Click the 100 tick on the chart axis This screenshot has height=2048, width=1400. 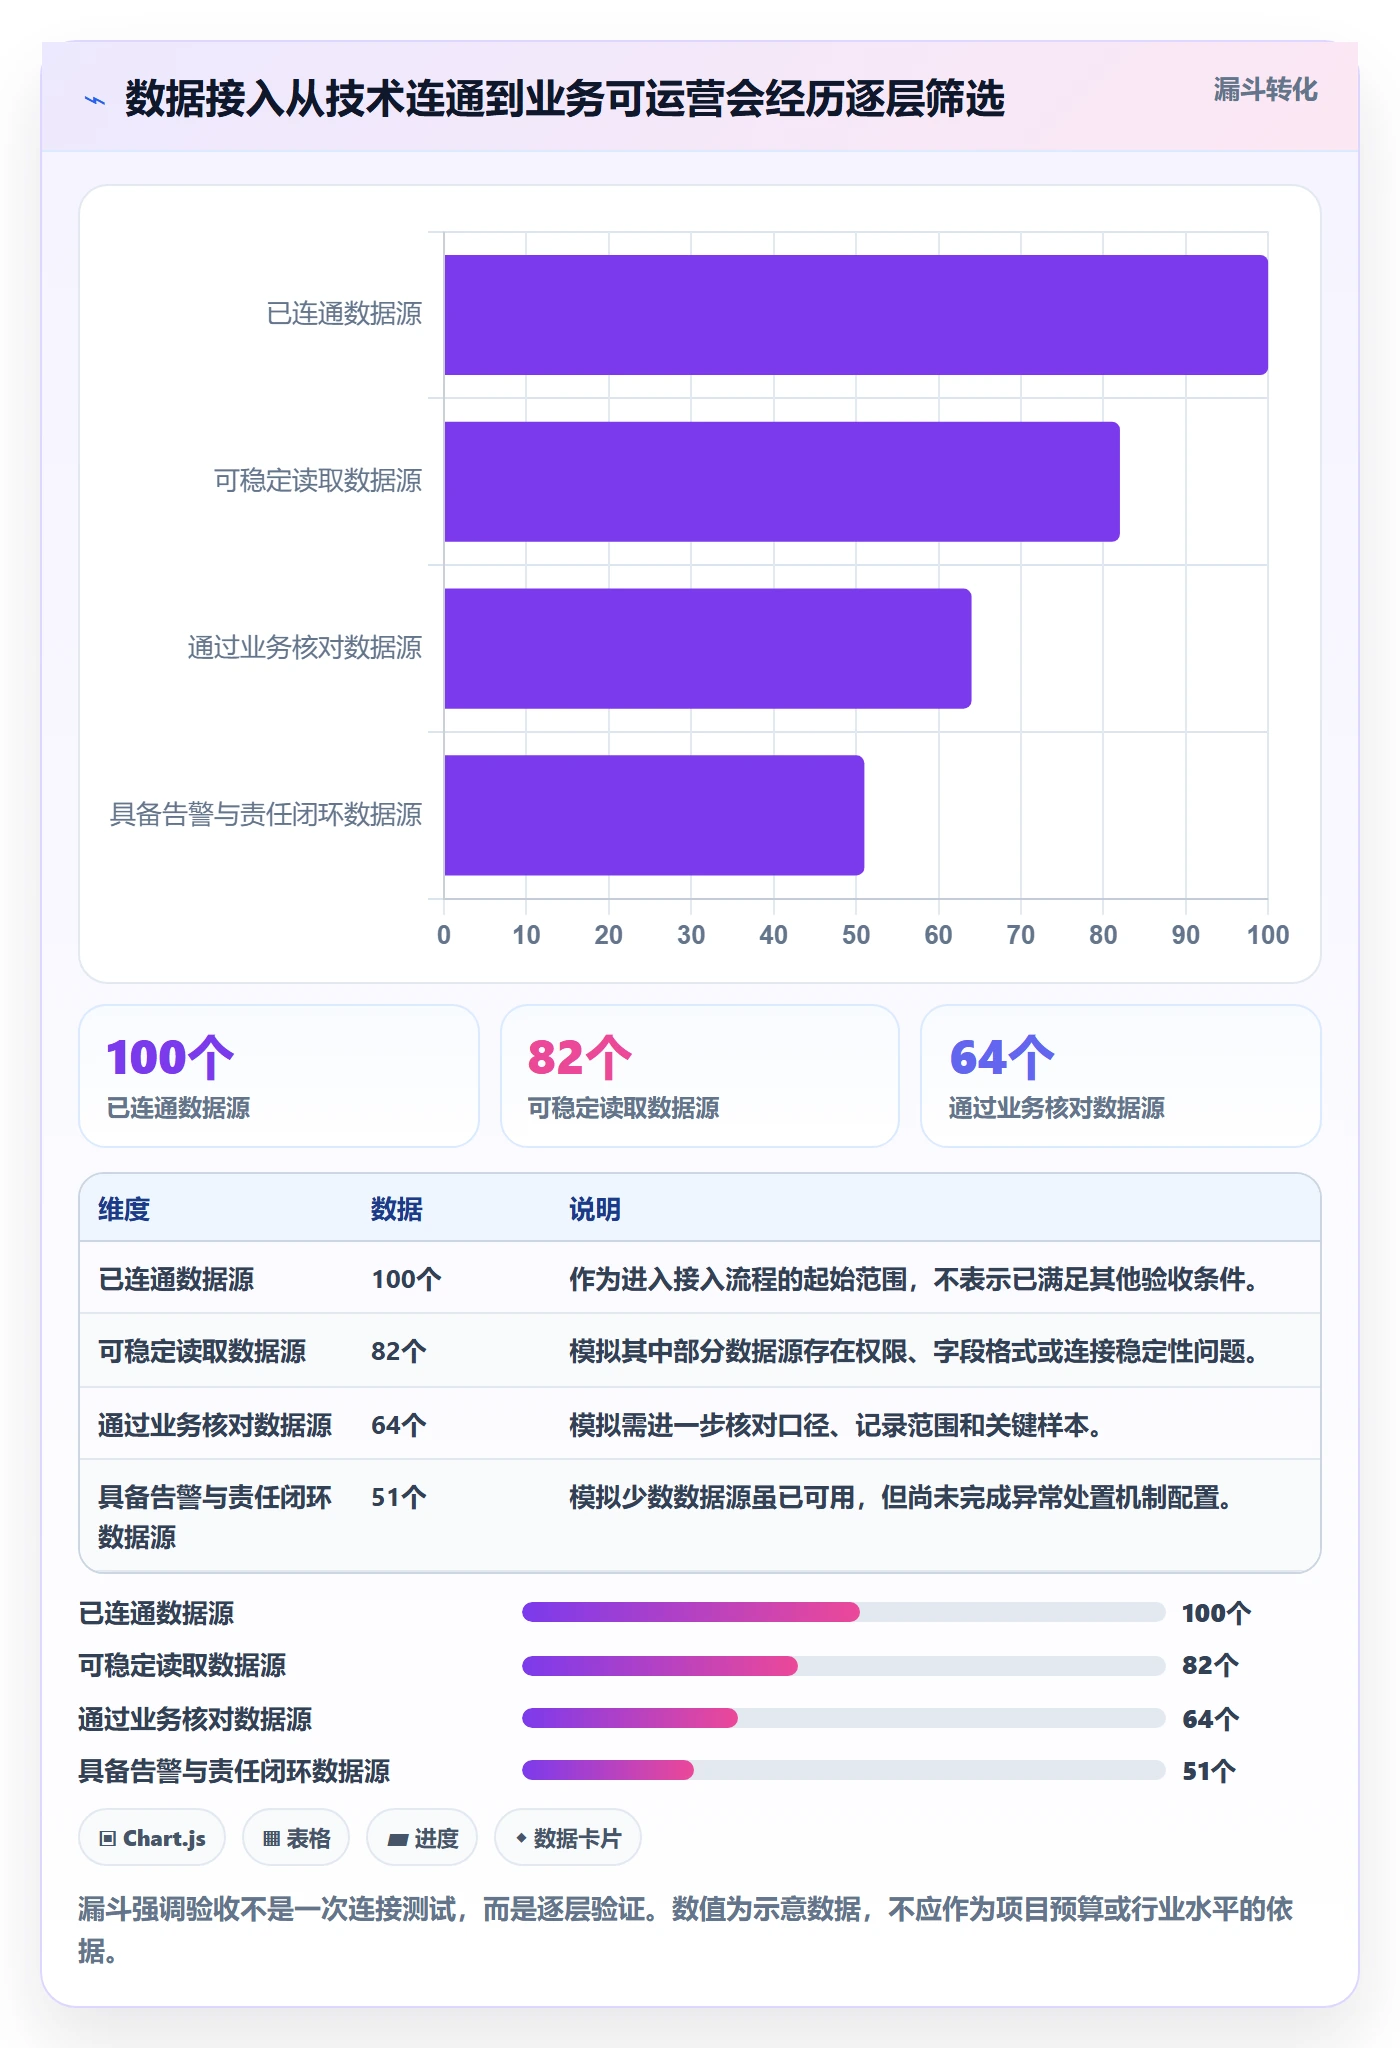click(1268, 935)
